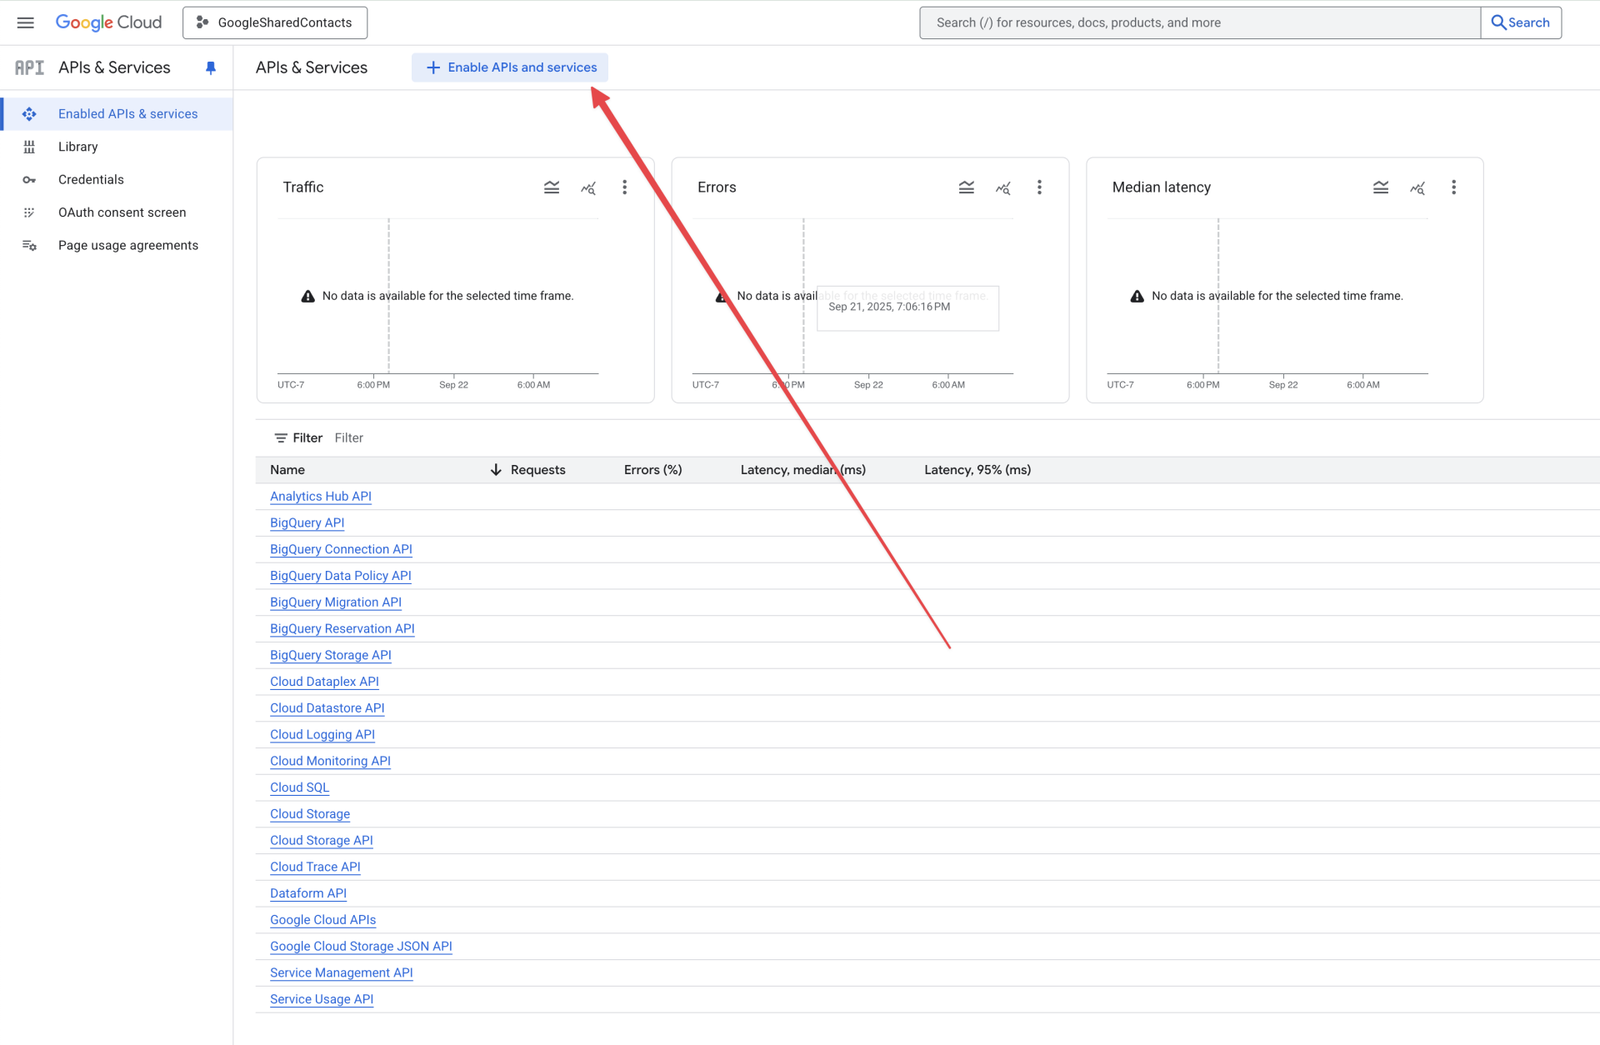This screenshot has height=1045, width=1600.
Task: Toggle the legend on the Errors chart
Action: (966, 188)
